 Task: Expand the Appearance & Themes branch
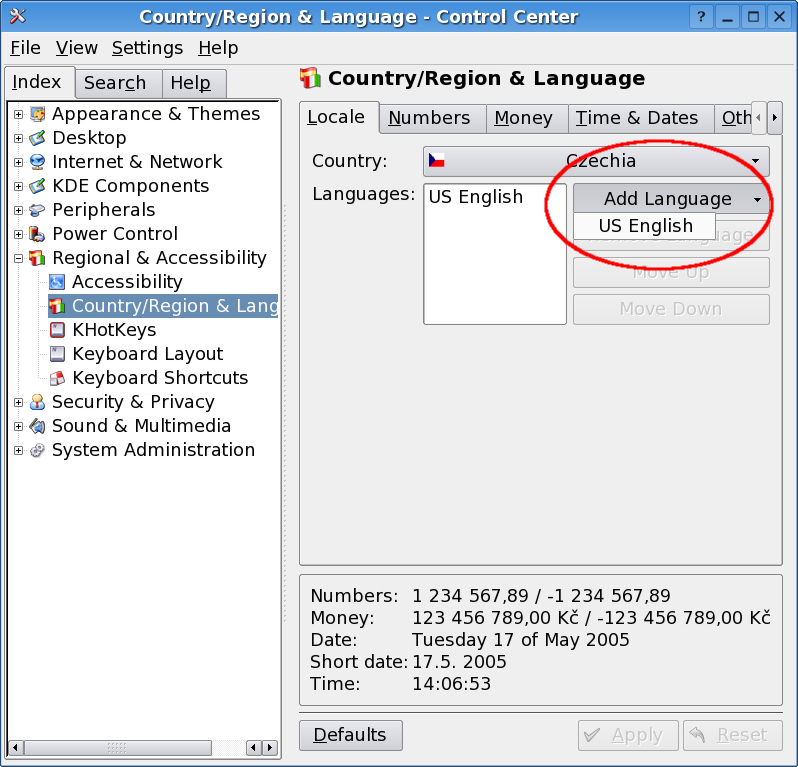18,115
